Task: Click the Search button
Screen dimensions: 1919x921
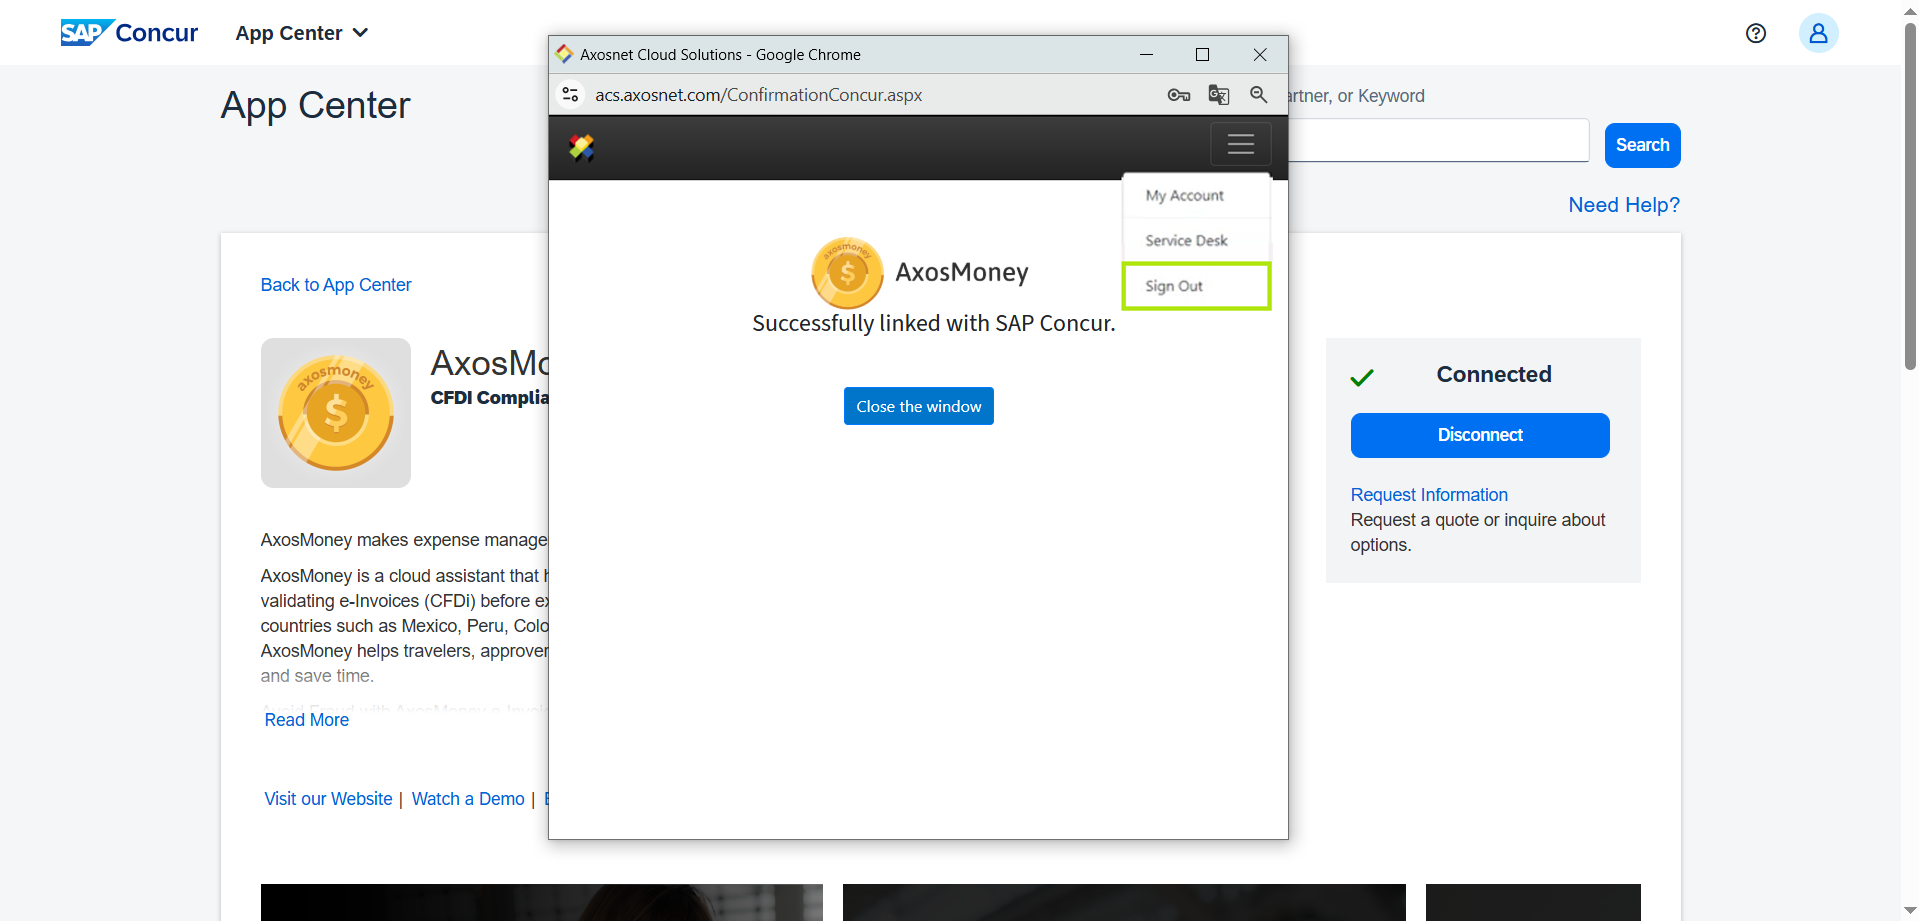Action: click(x=1641, y=145)
